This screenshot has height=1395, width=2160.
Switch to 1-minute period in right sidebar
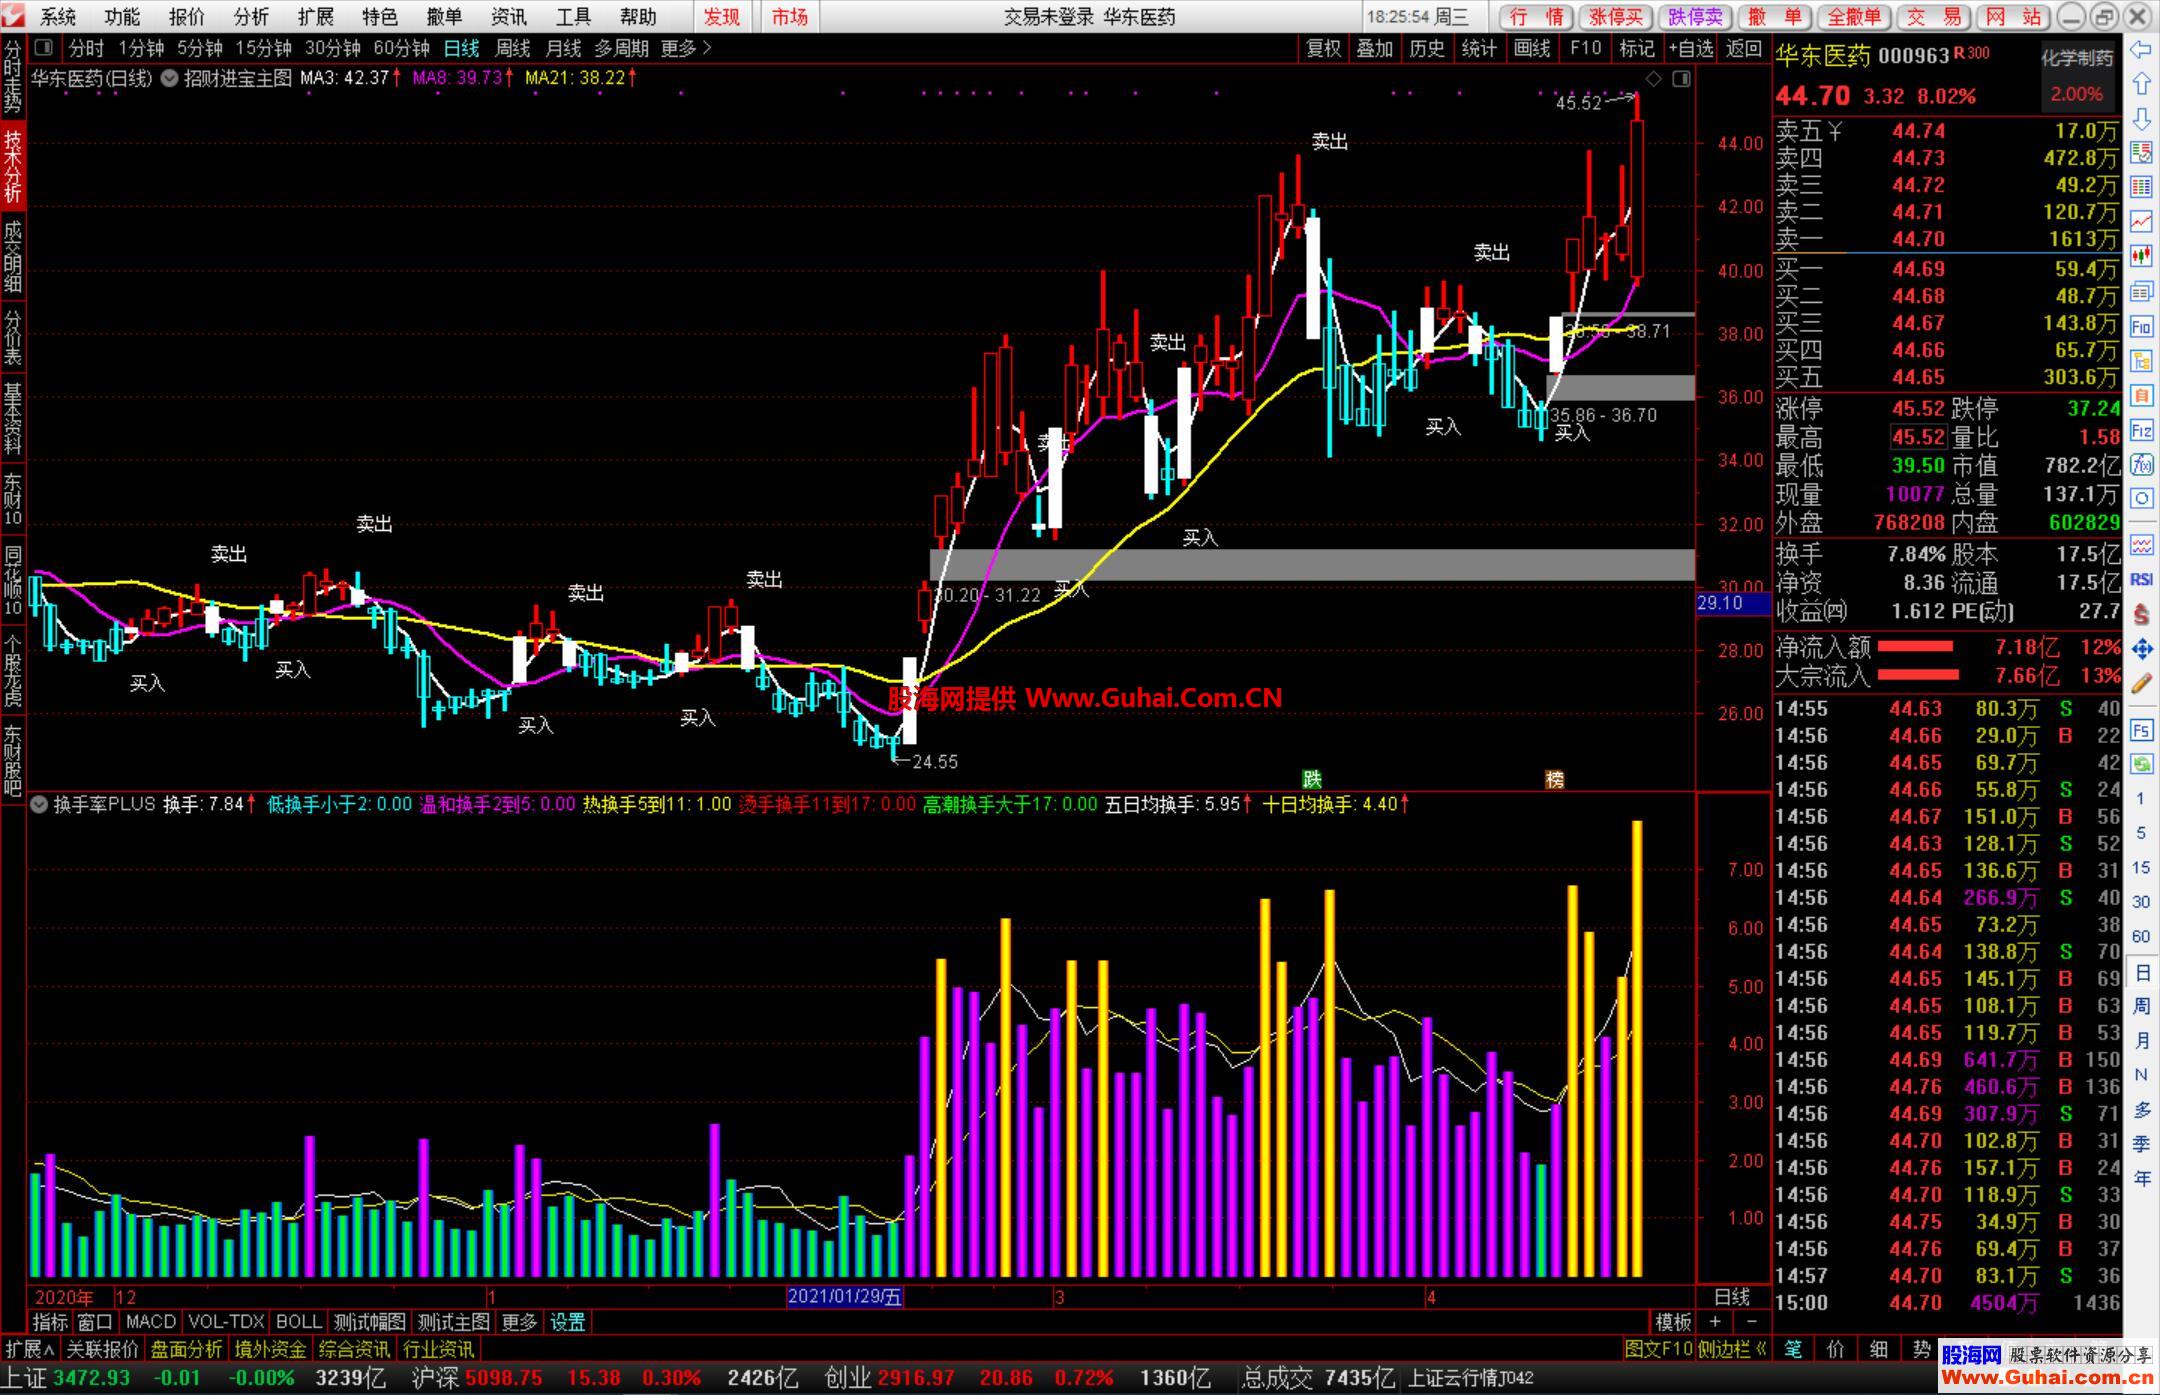coord(2141,798)
